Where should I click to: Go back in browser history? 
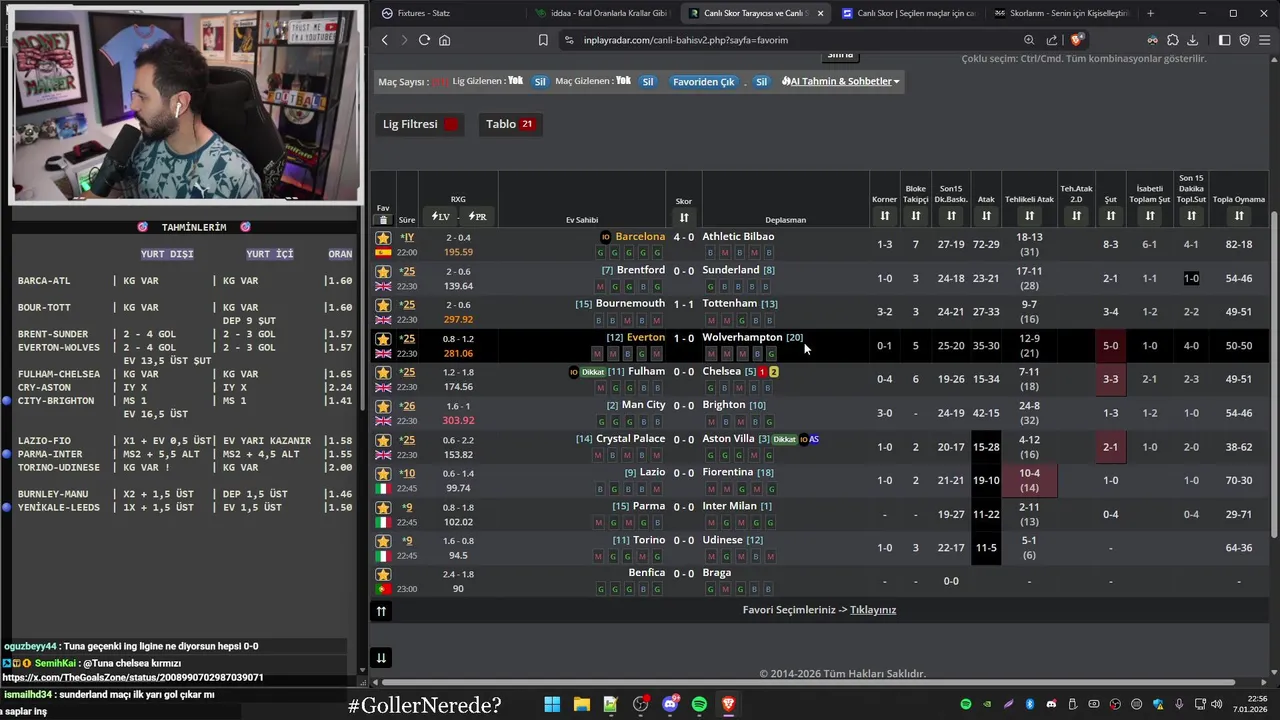coord(385,40)
